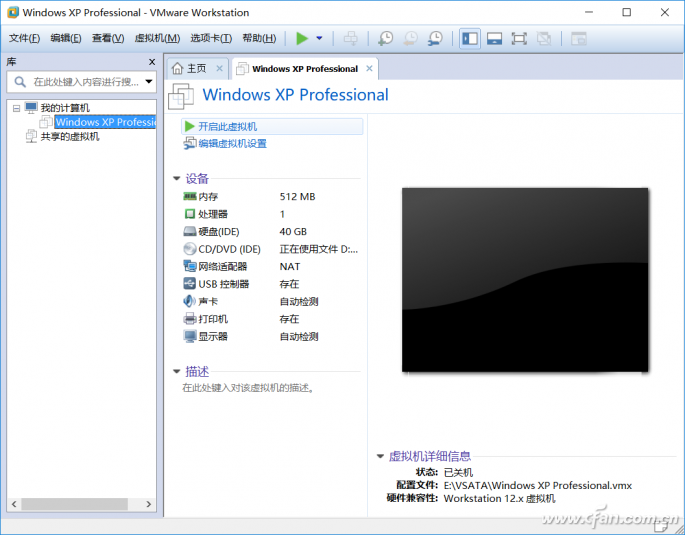Collapse the 描述 section
The image size is (685, 535).
(x=176, y=371)
